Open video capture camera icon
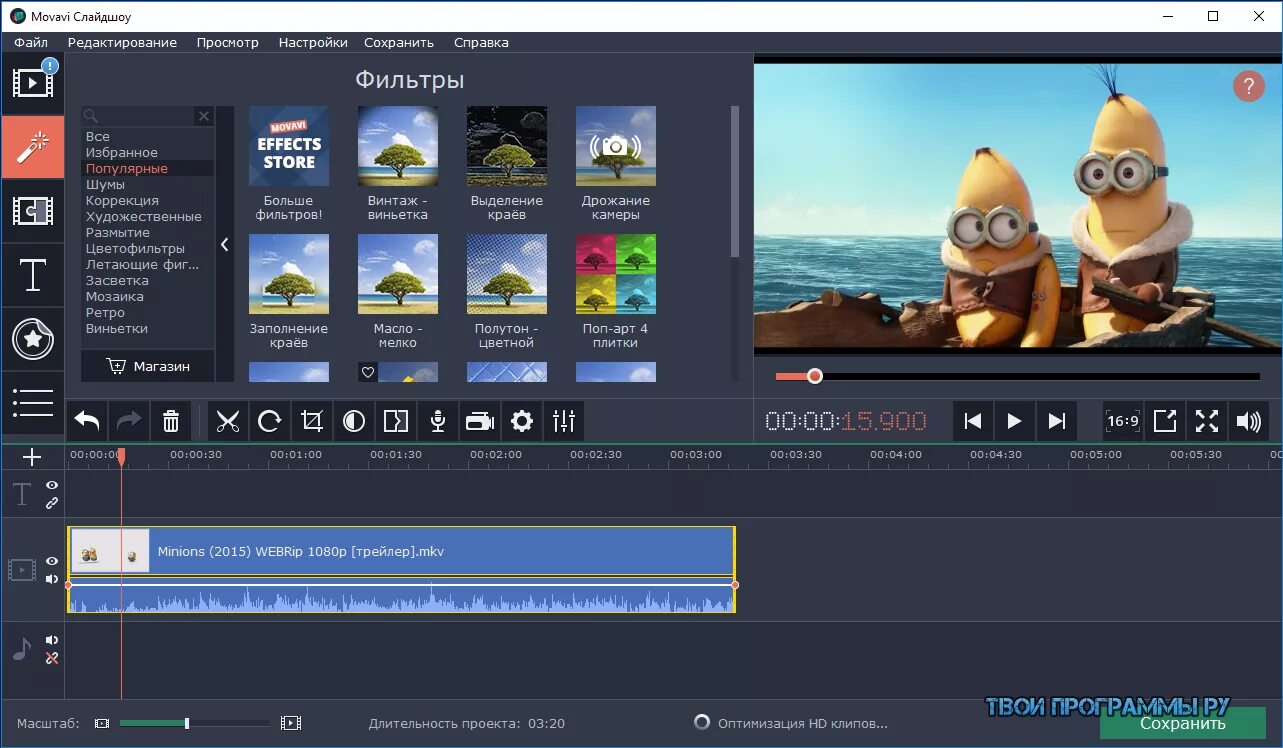The width and height of the screenshot is (1283, 748). 480,421
